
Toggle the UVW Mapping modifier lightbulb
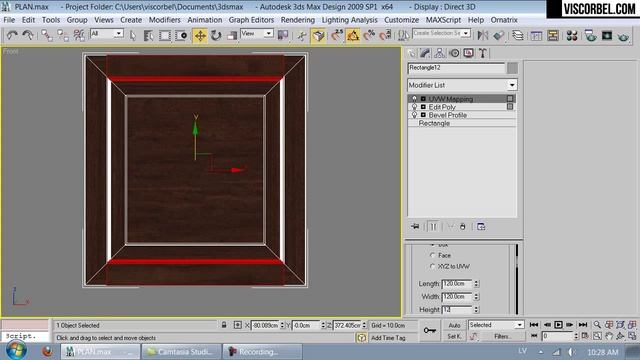click(414, 99)
